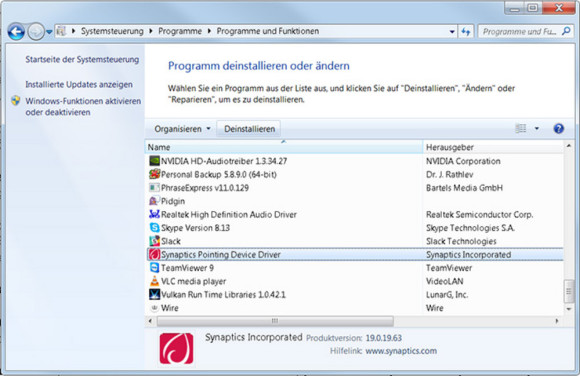Click the change view icon
The image size is (580, 376).
(521, 128)
